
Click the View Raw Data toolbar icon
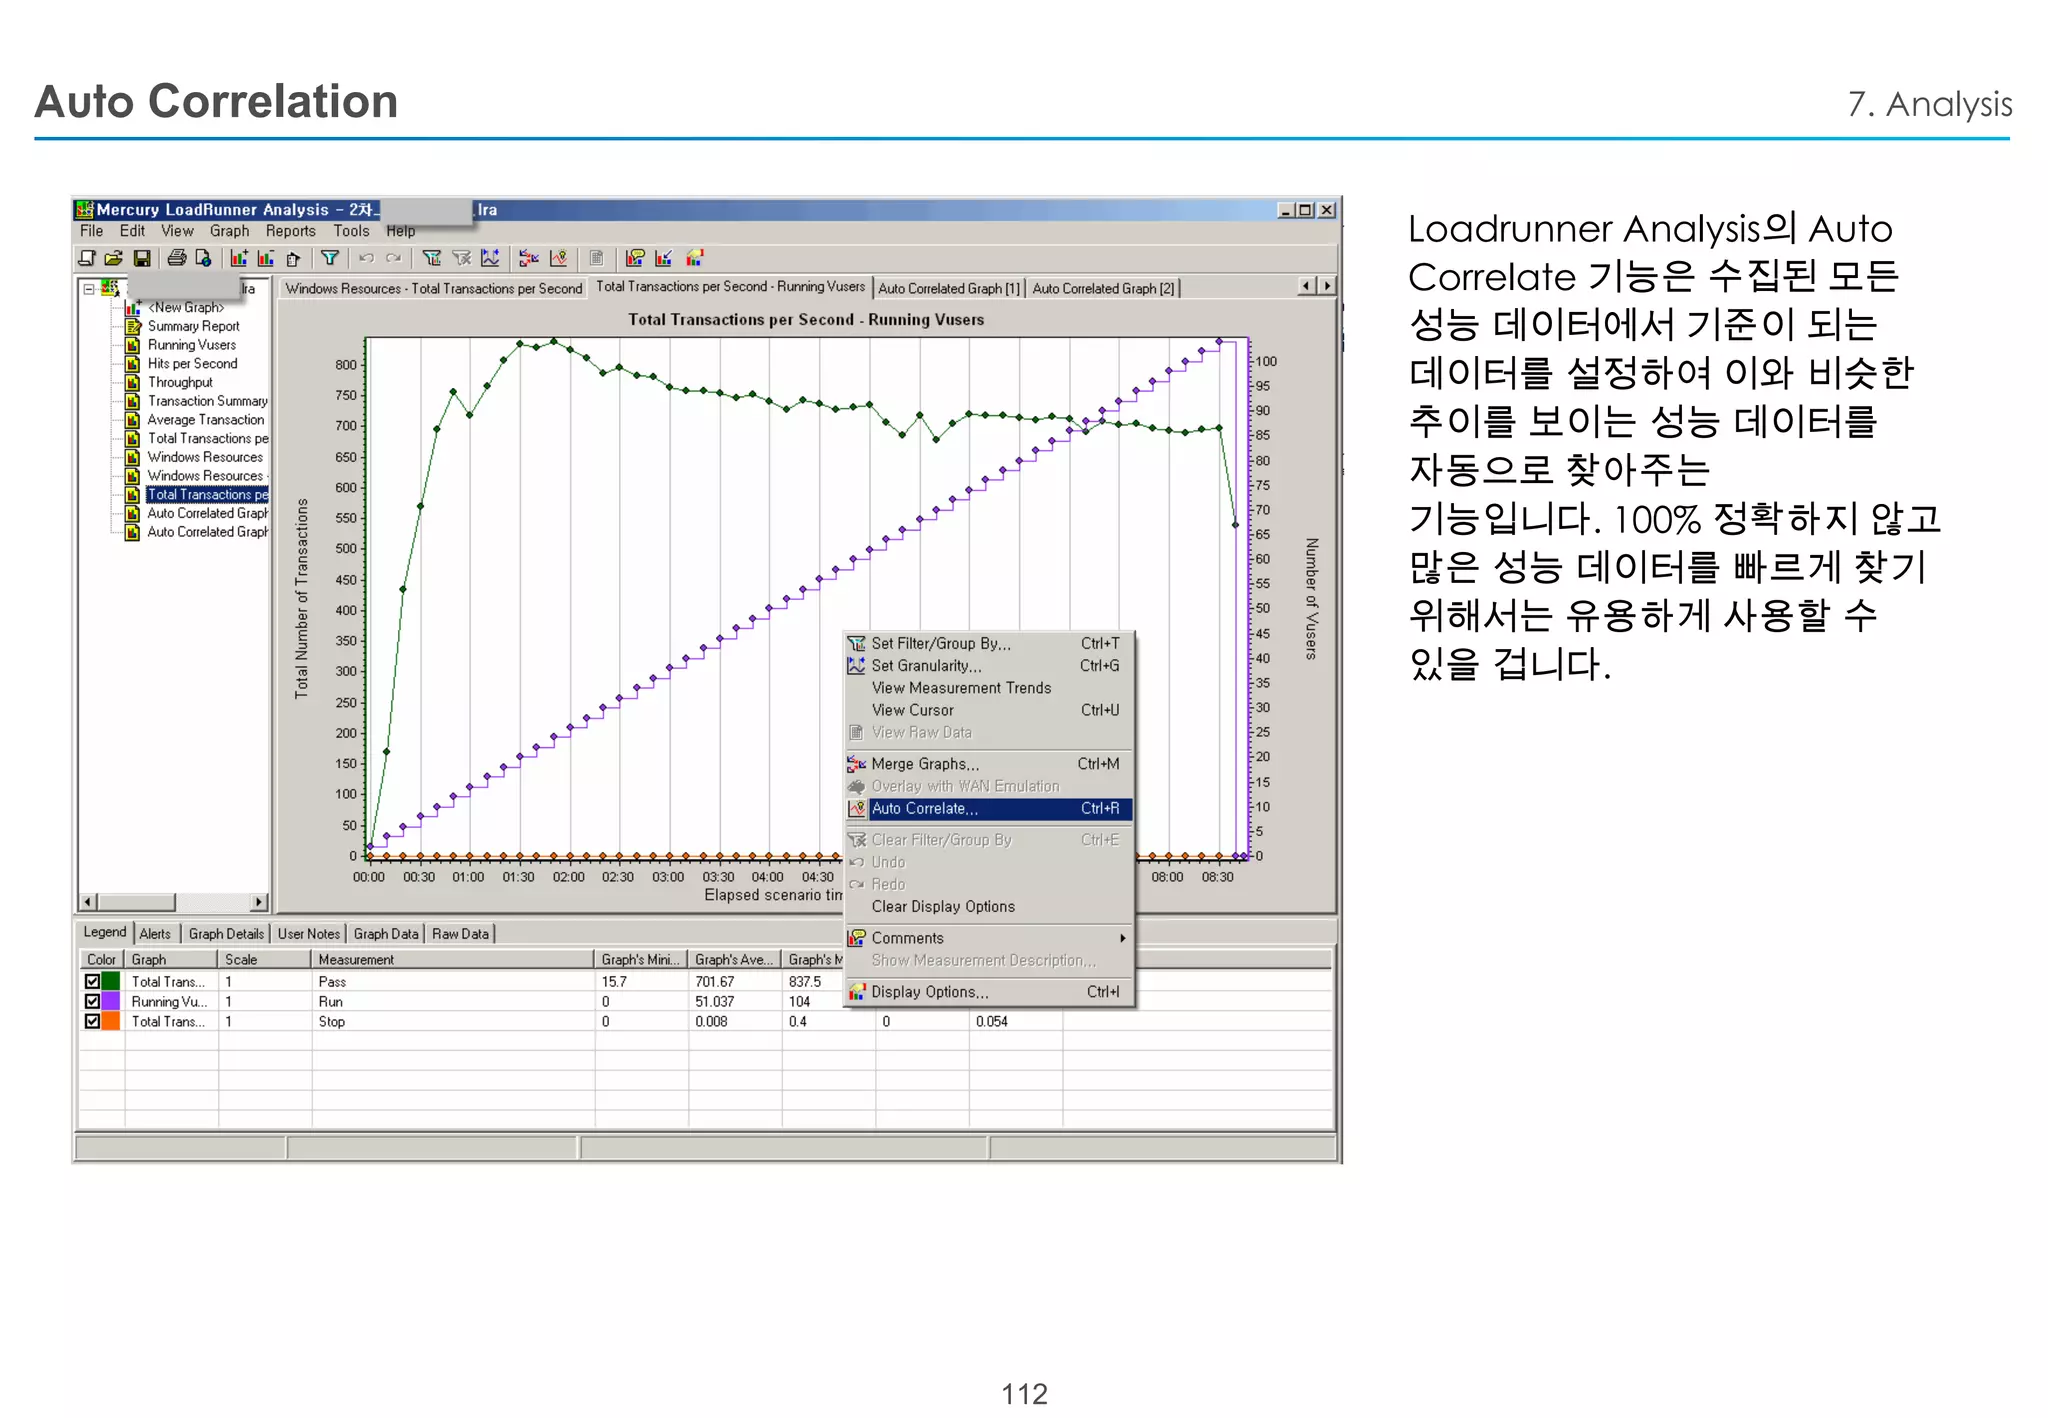[x=596, y=258]
